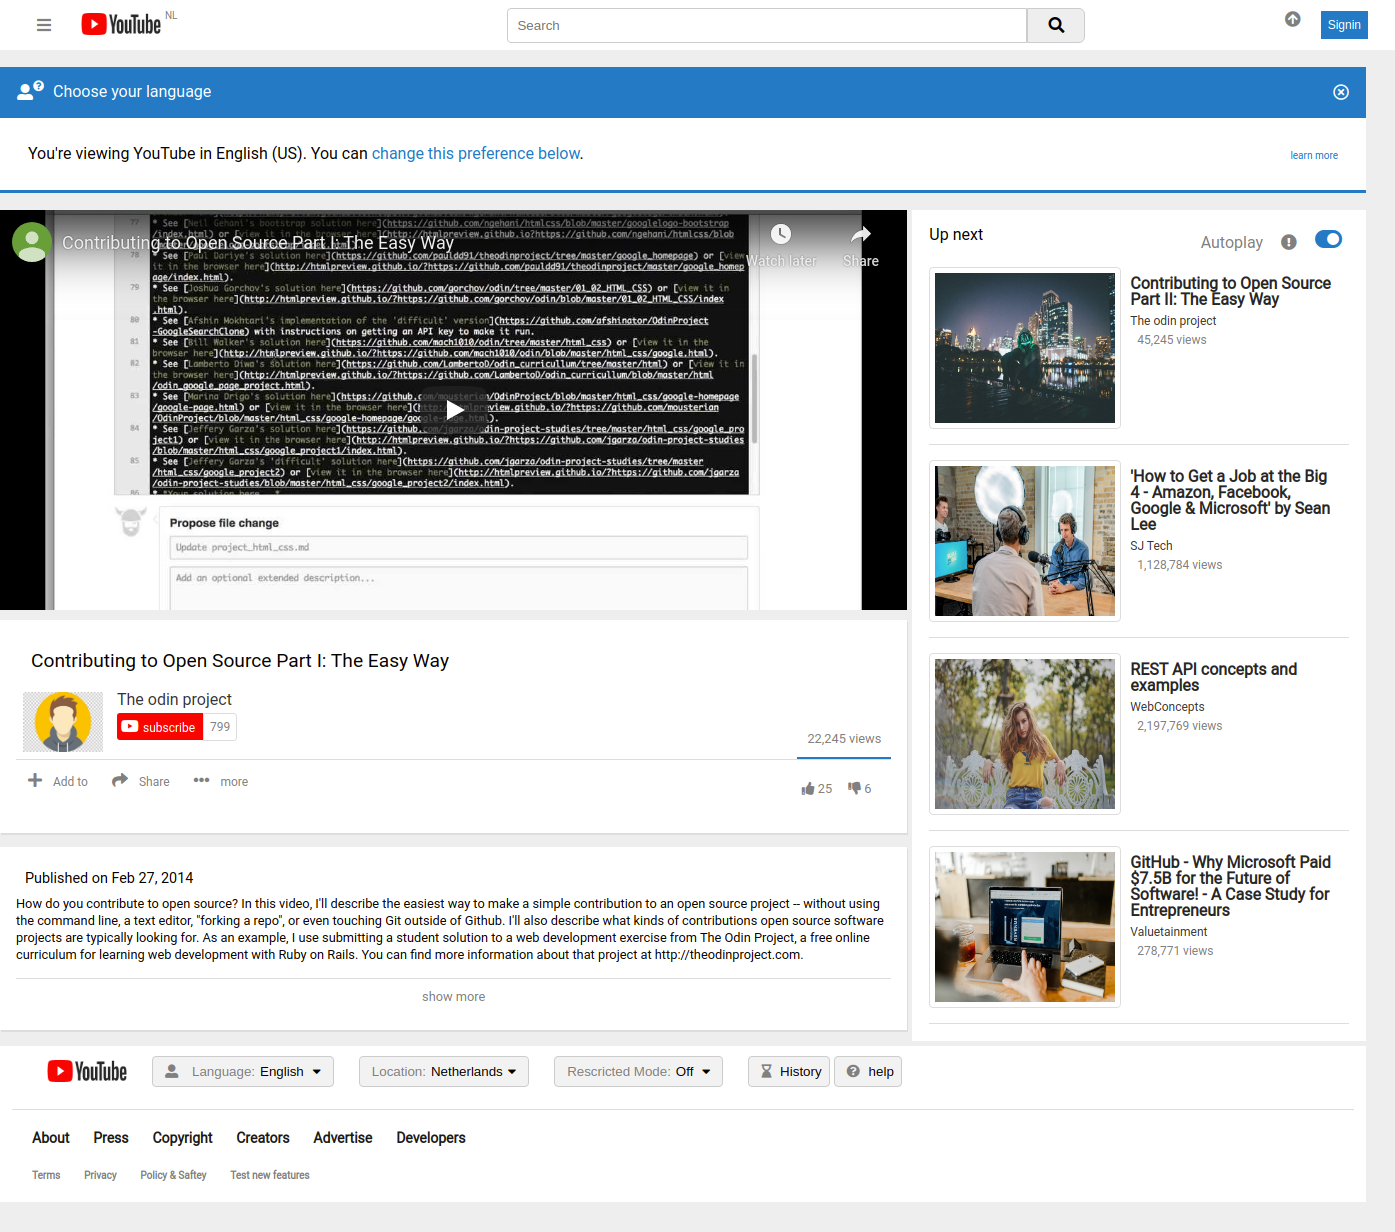Click Press footer link
The image size is (1395, 1232).
[111, 1138]
